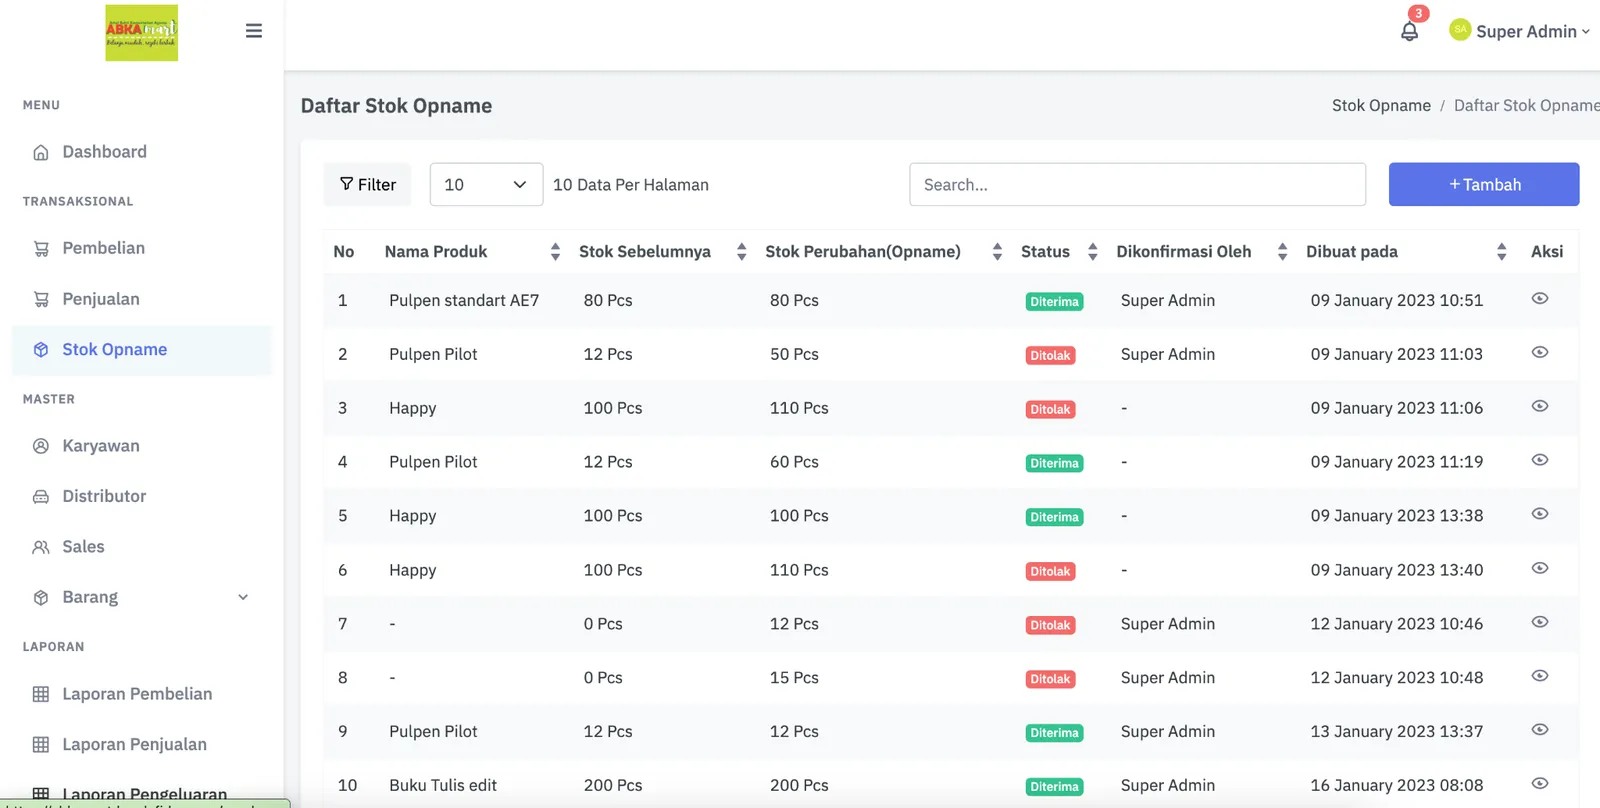View details of row dated 09 January 13:38
Screen dimensions: 1600x808
[x=1540, y=514]
